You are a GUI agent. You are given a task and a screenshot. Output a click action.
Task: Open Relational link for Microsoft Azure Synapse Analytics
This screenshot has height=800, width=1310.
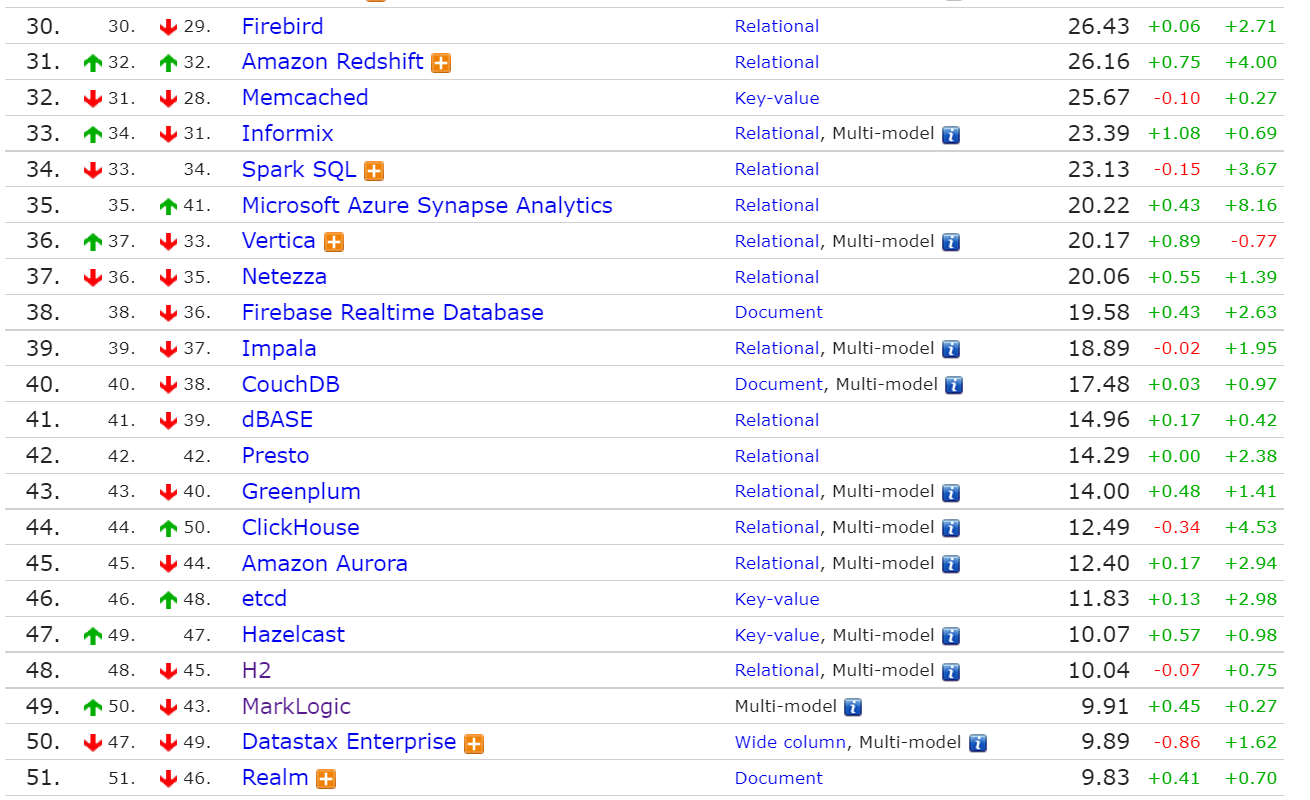click(x=777, y=205)
